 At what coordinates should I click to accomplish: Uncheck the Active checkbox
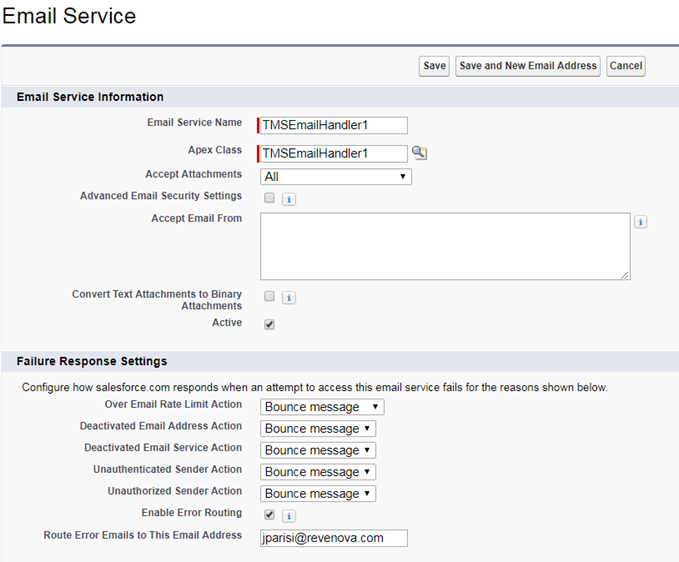click(269, 324)
